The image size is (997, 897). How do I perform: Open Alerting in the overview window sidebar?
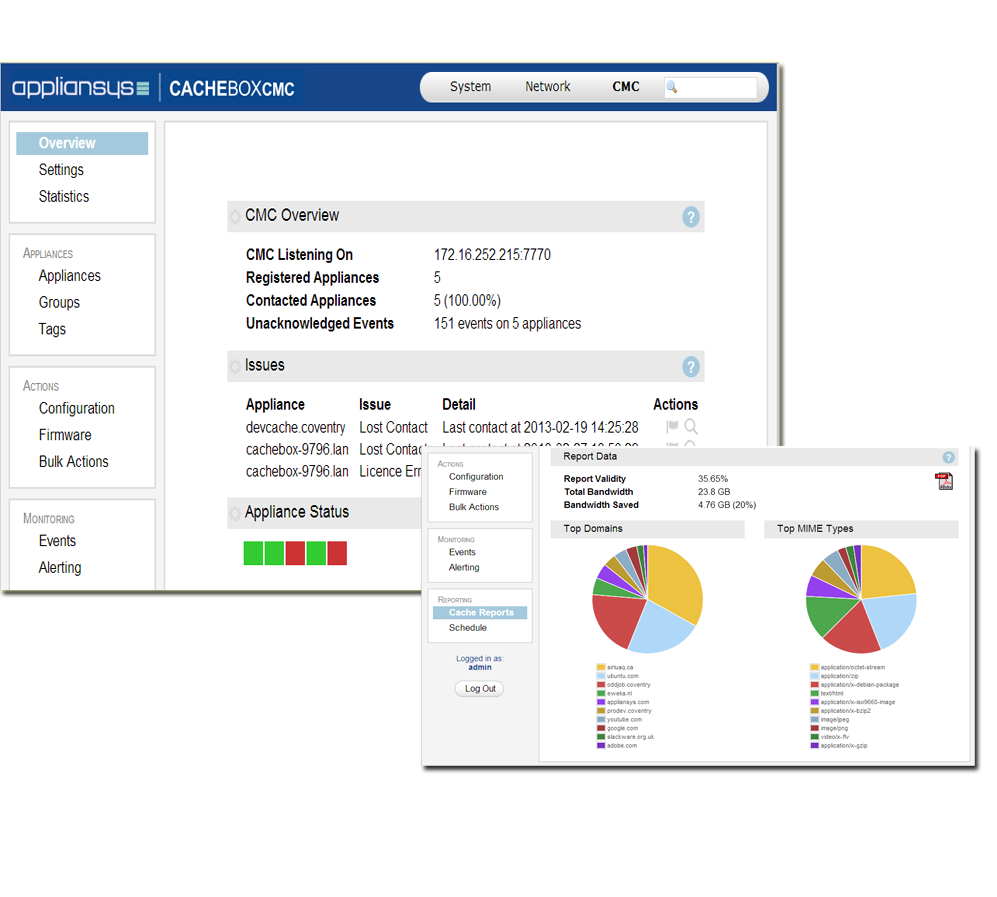click(60, 568)
